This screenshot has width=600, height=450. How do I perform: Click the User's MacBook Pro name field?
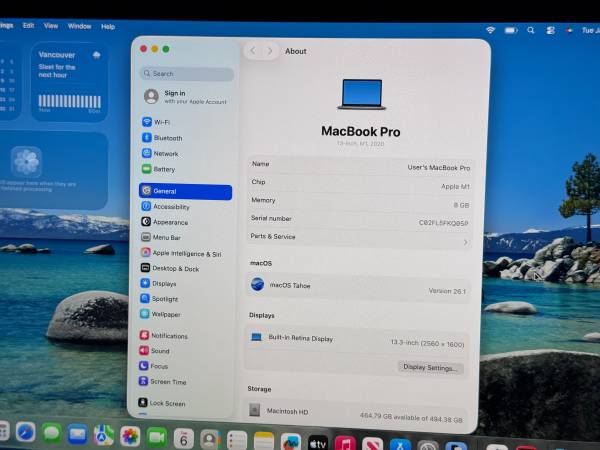coord(439,168)
